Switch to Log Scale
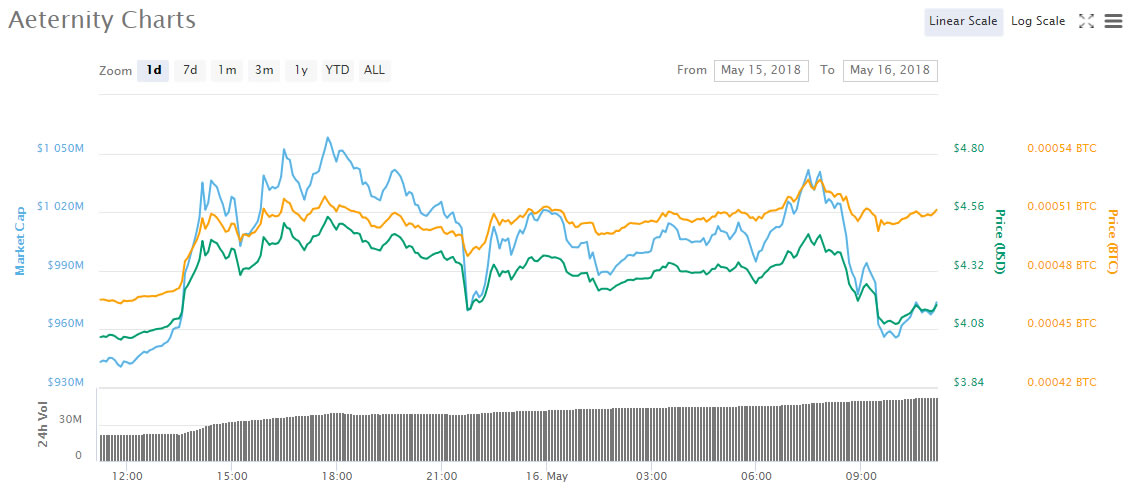The width and height of the screenshot is (1131, 499). coord(1038,21)
